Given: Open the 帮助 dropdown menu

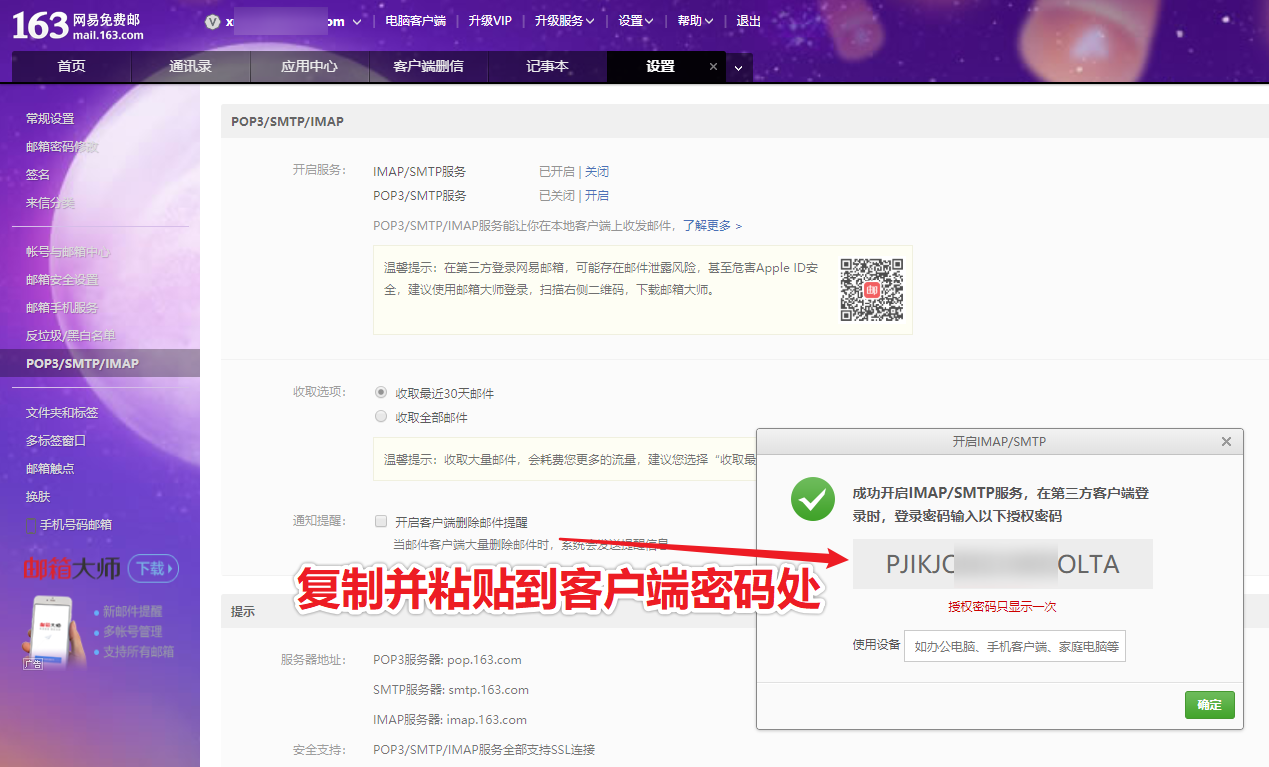Looking at the screenshot, I should coord(695,21).
